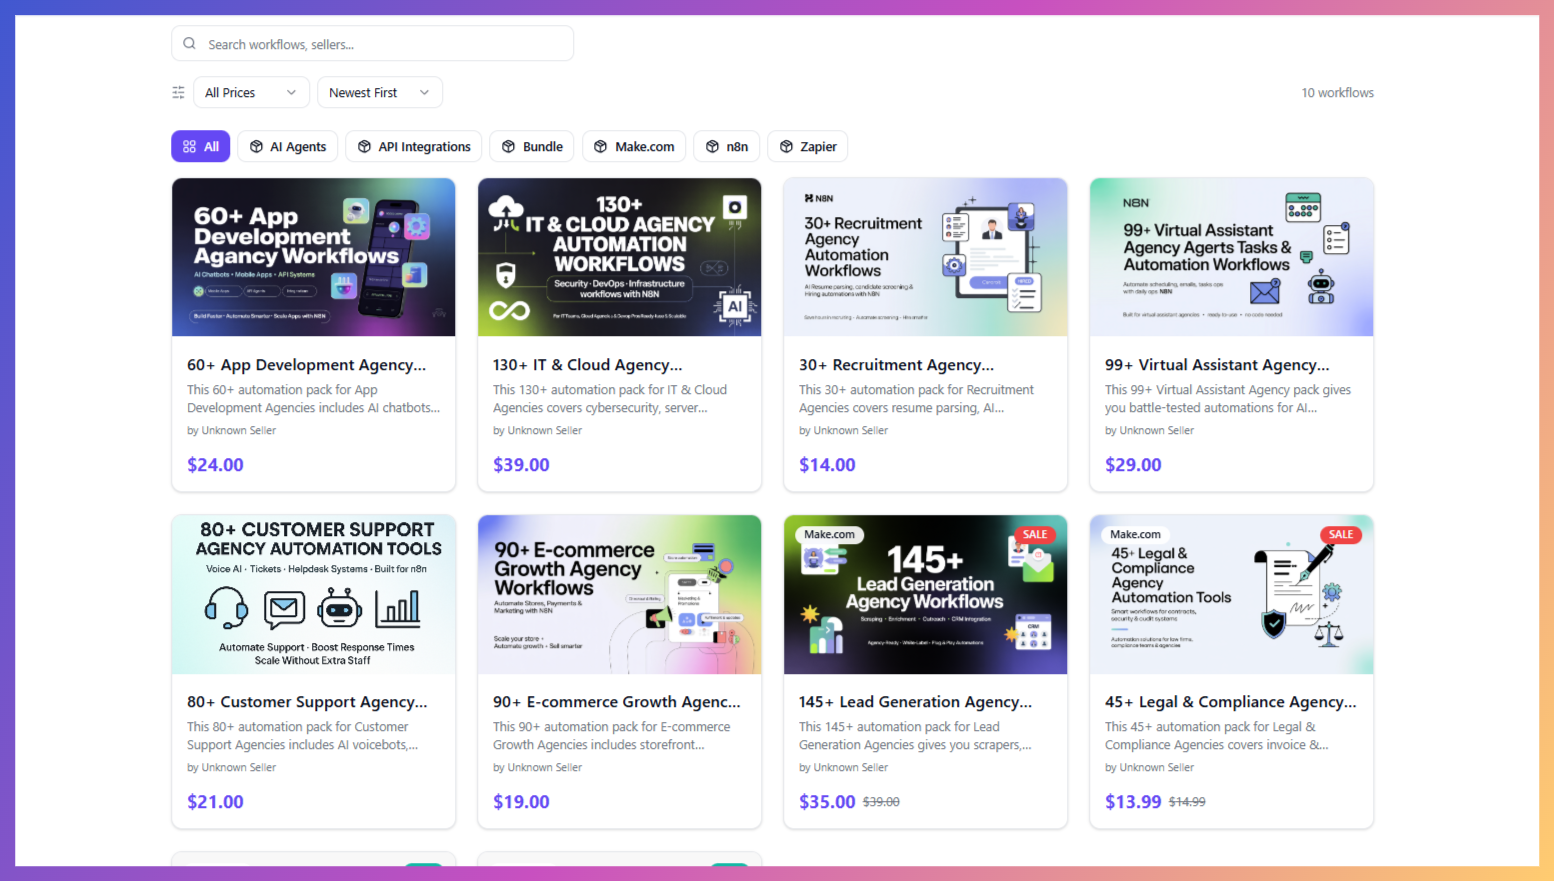Click the SALE badge on Legal & Compliance pack
Screen dimensions: 1554x881
(1340, 534)
